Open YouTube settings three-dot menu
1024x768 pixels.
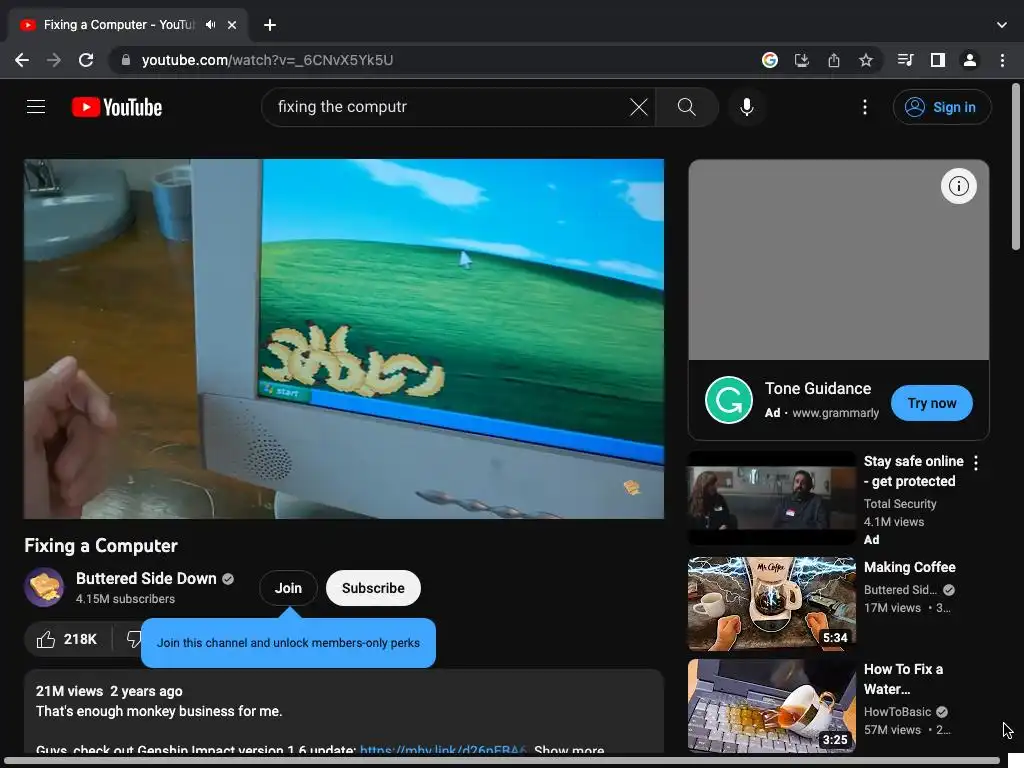click(865, 107)
